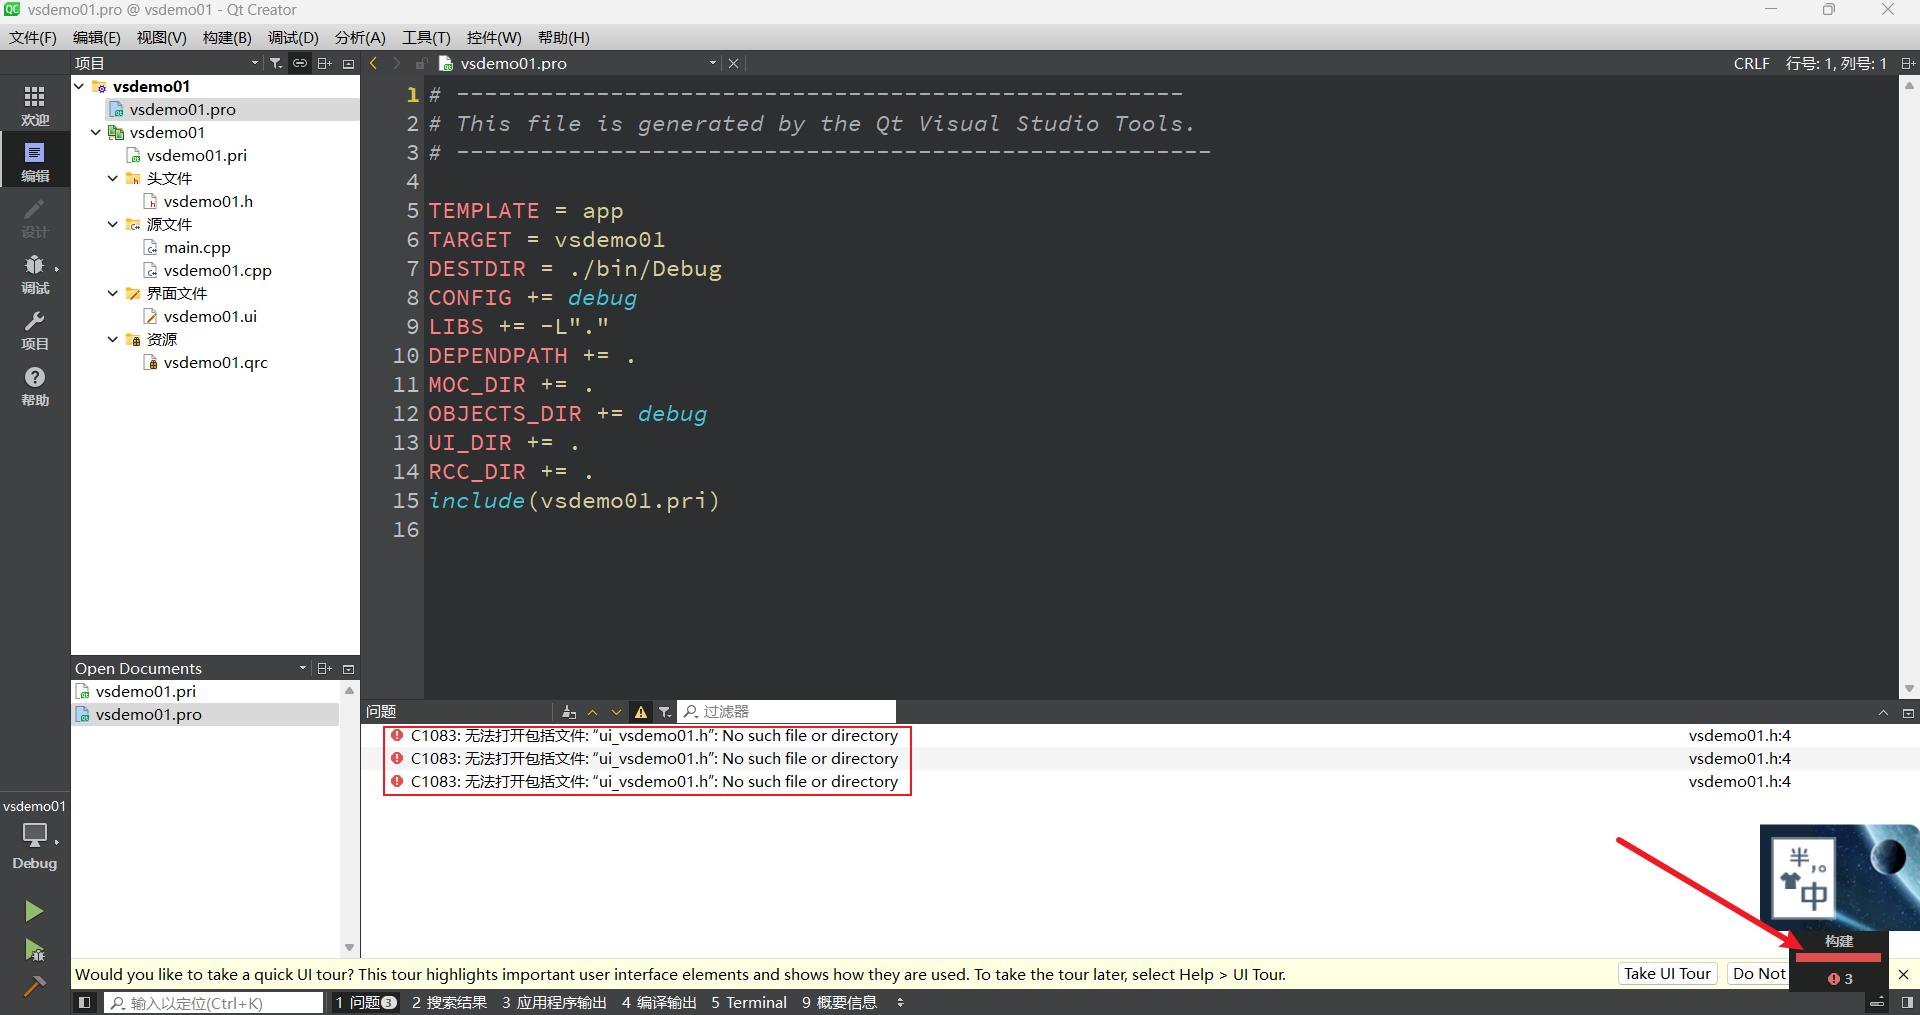Toggle warnings display in Issues pane
Screen dimensions: 1920x1015
click(641, 712)
